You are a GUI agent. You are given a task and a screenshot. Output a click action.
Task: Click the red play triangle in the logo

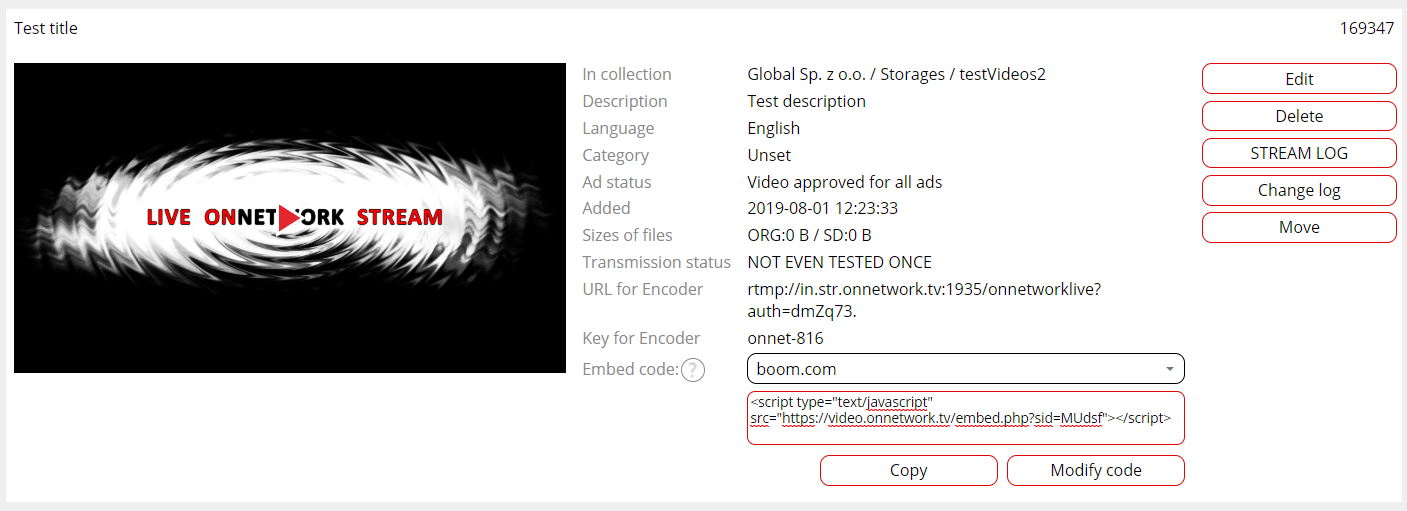coord(289,217)
